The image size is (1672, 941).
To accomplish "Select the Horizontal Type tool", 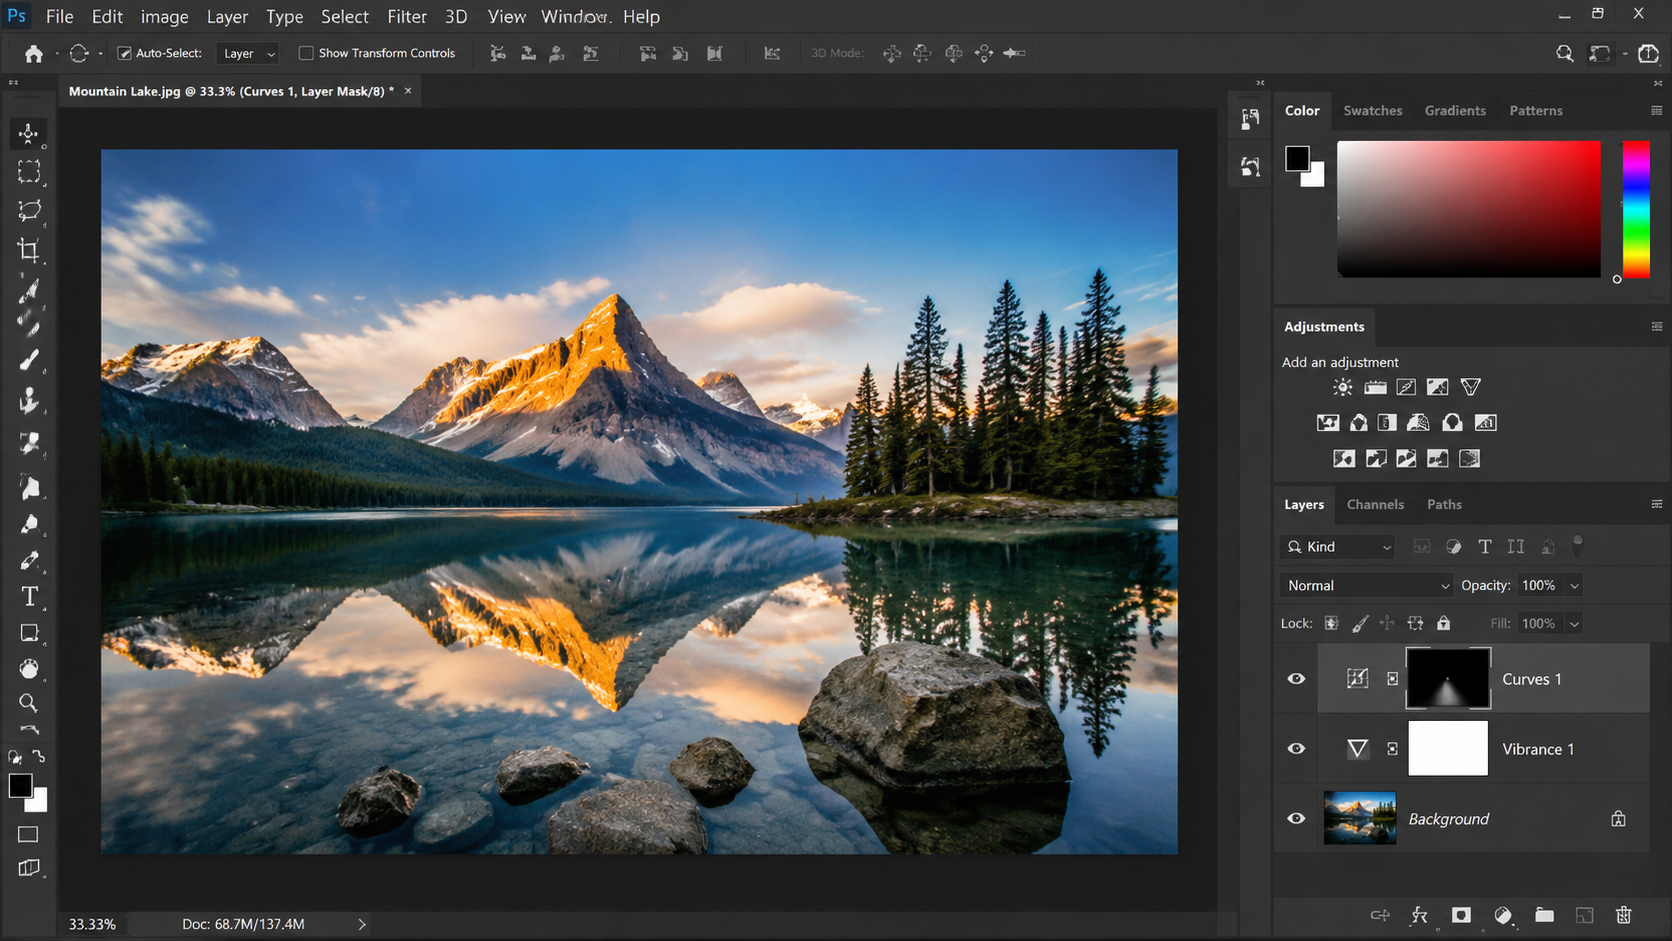I will tap(29, 597).
